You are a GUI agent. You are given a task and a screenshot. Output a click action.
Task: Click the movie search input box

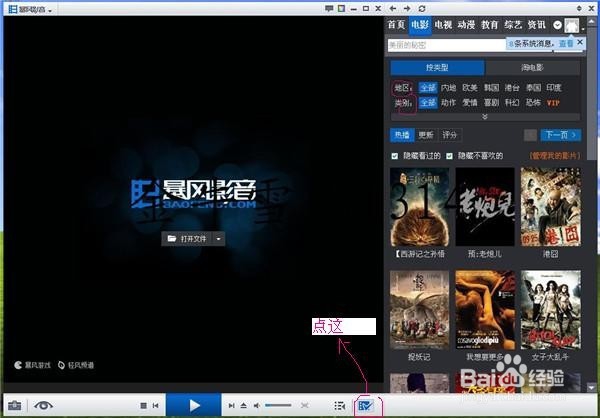446,45
